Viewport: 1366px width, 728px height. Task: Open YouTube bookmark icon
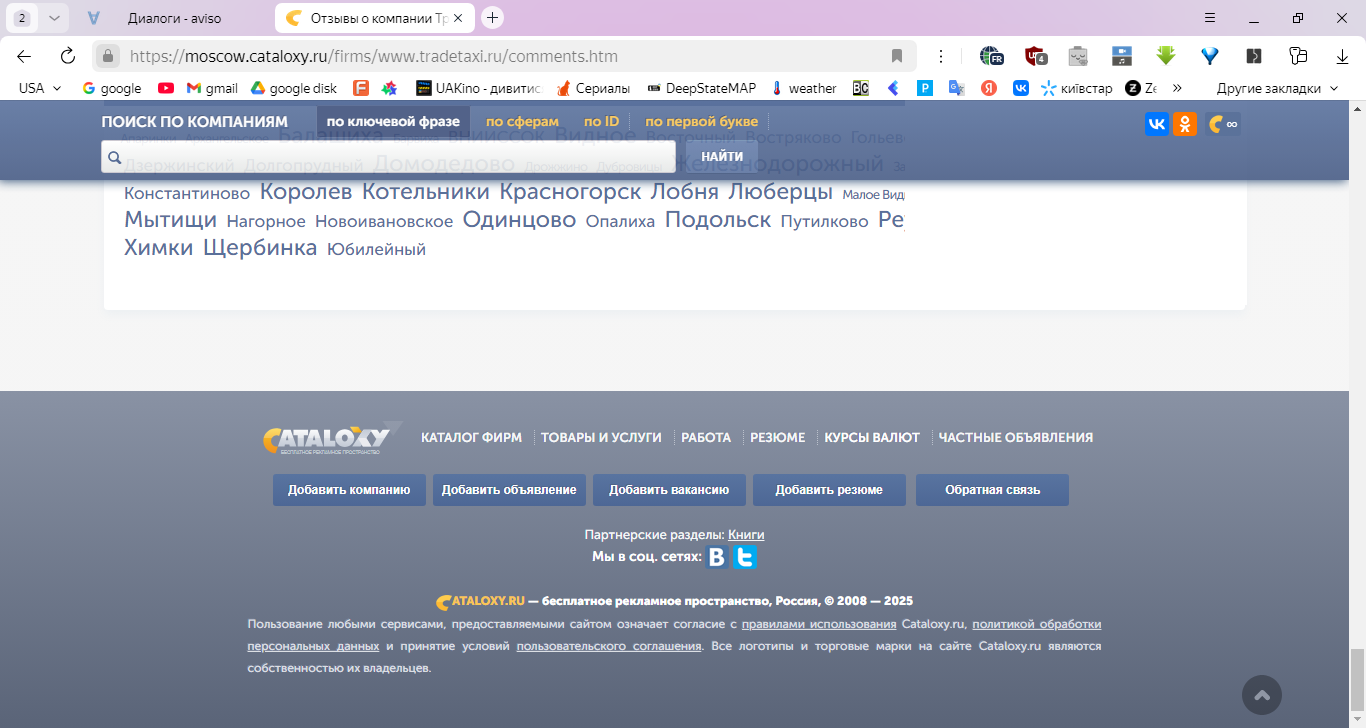coord(166,88)
